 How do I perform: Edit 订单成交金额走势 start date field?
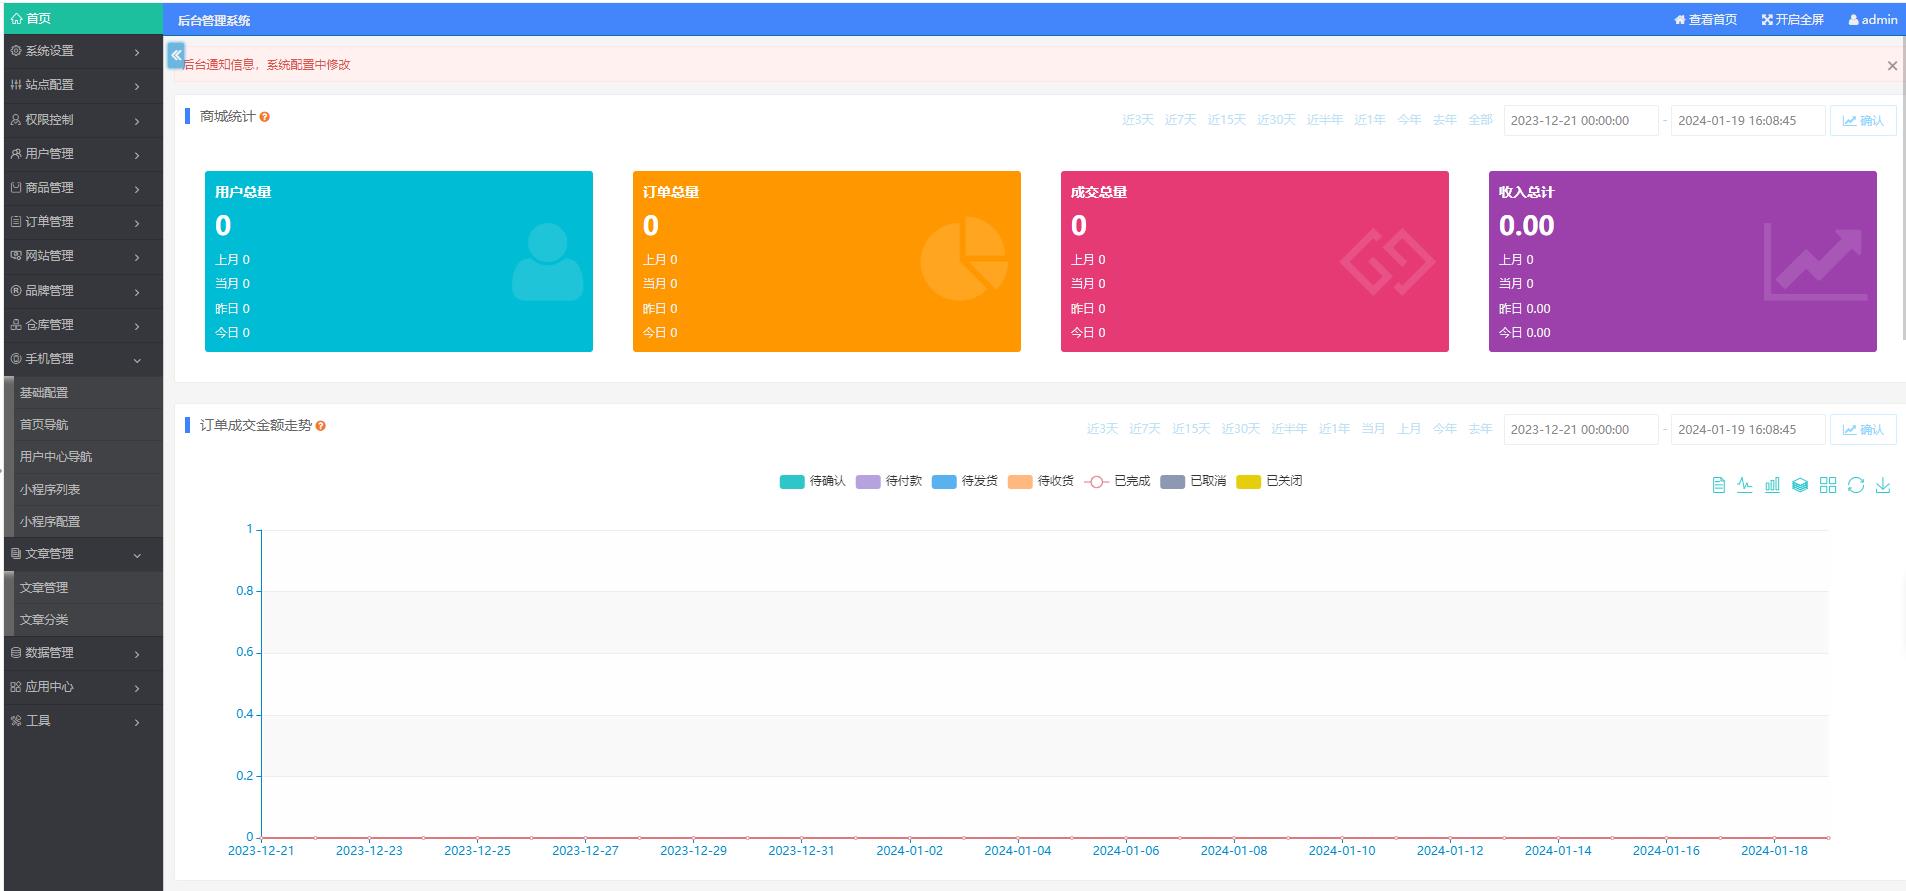[1581, 430]
